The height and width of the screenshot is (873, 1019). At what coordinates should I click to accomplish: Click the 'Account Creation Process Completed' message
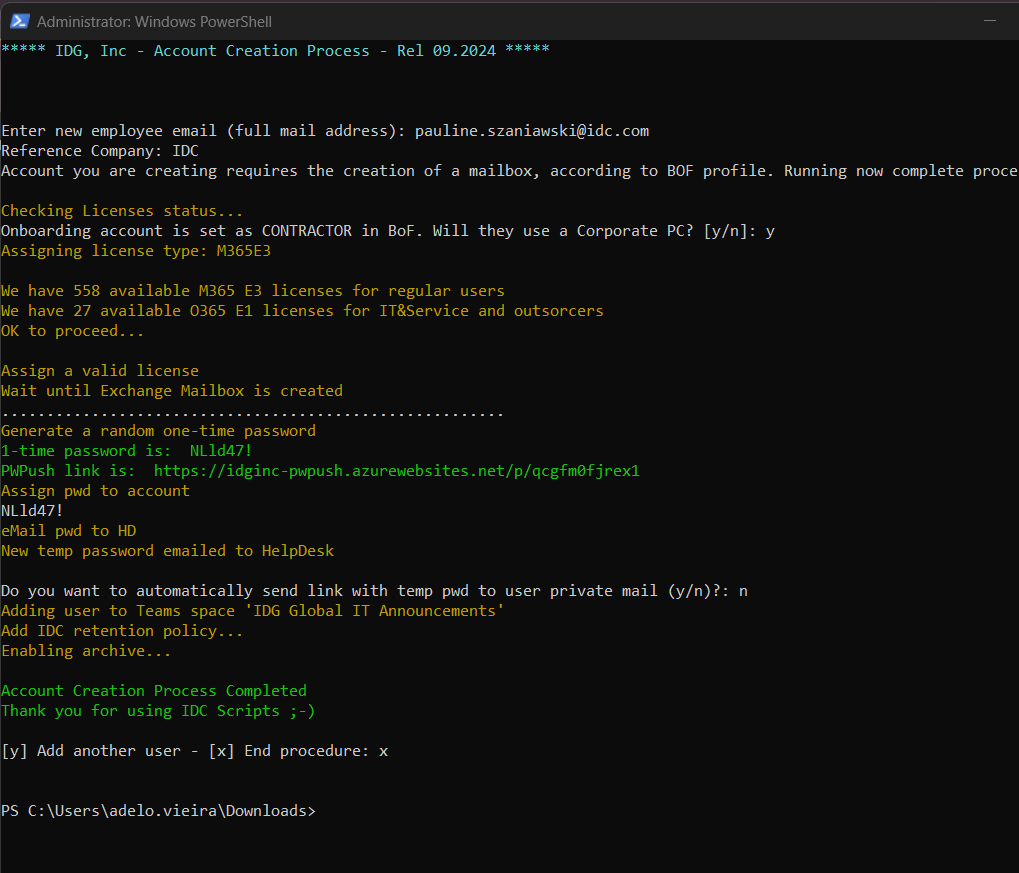[x=154, y=691]
